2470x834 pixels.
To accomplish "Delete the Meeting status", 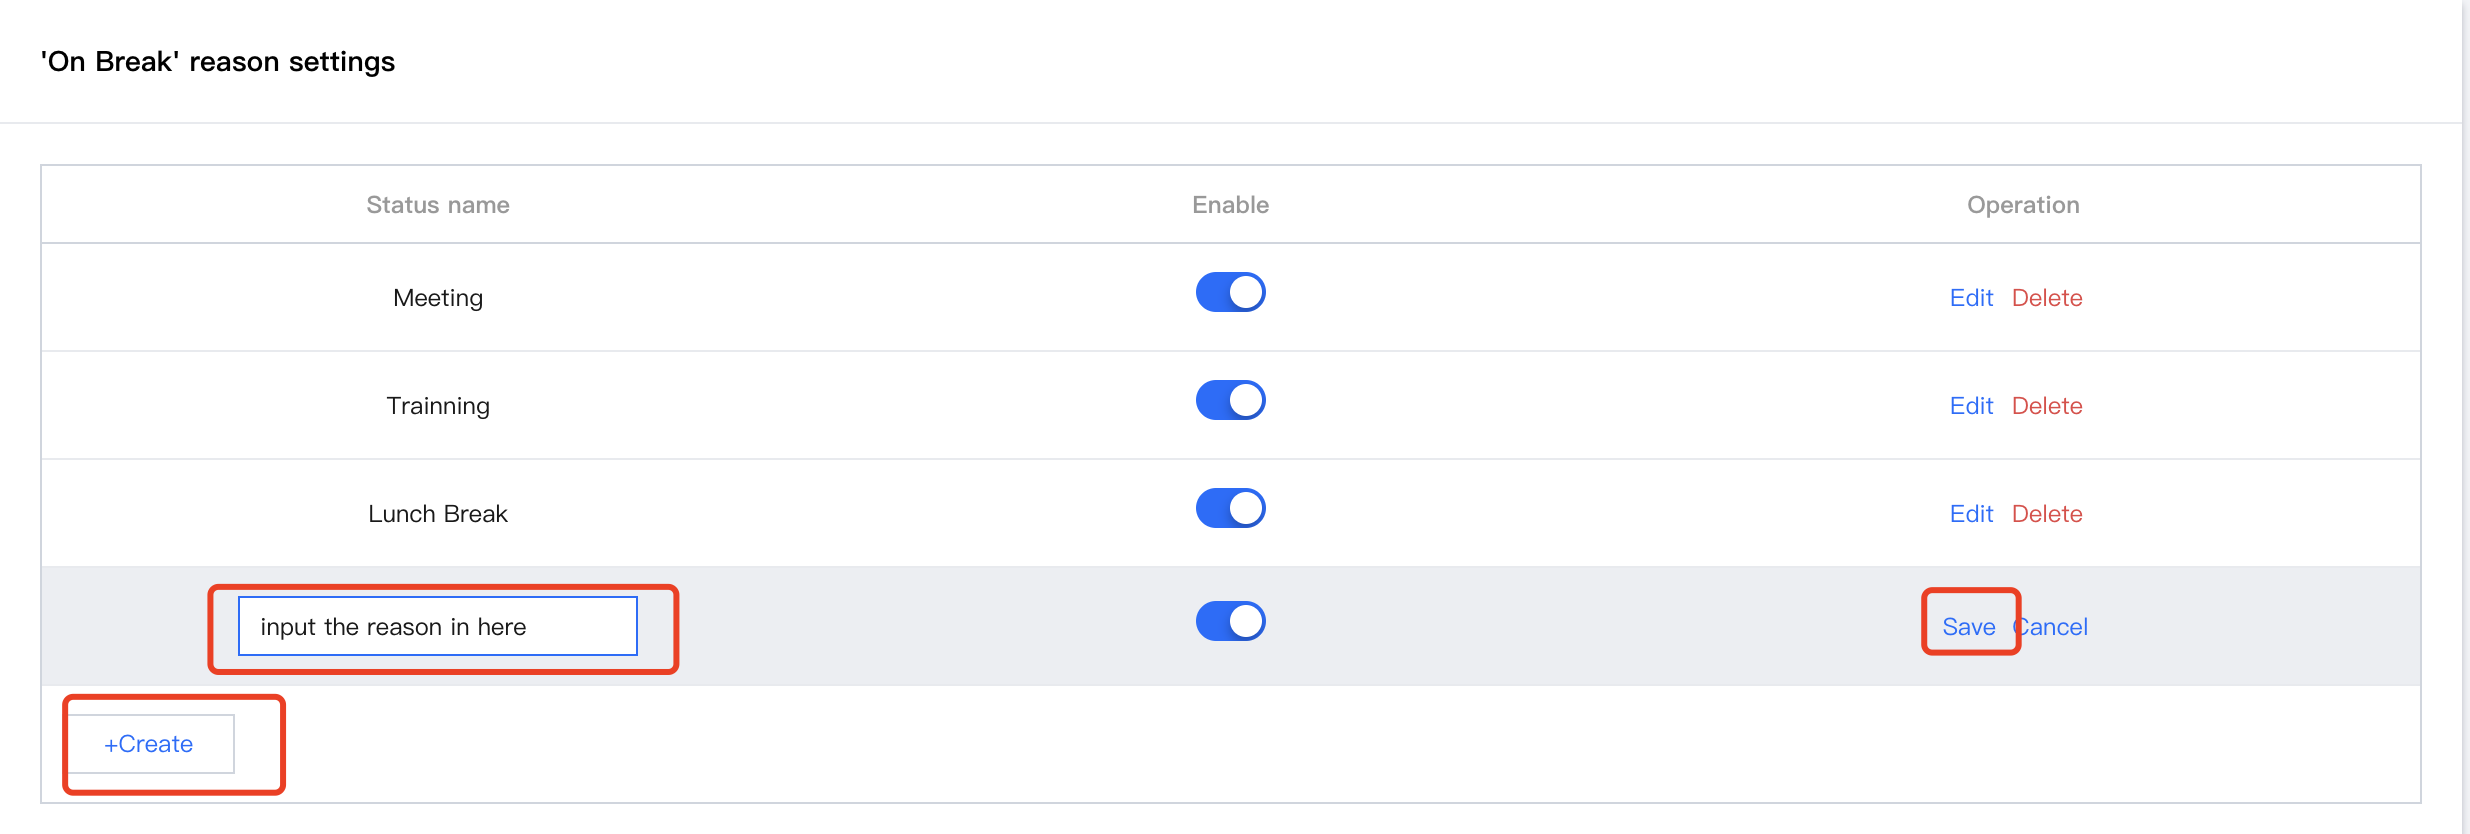I will tap(2046, 298).
